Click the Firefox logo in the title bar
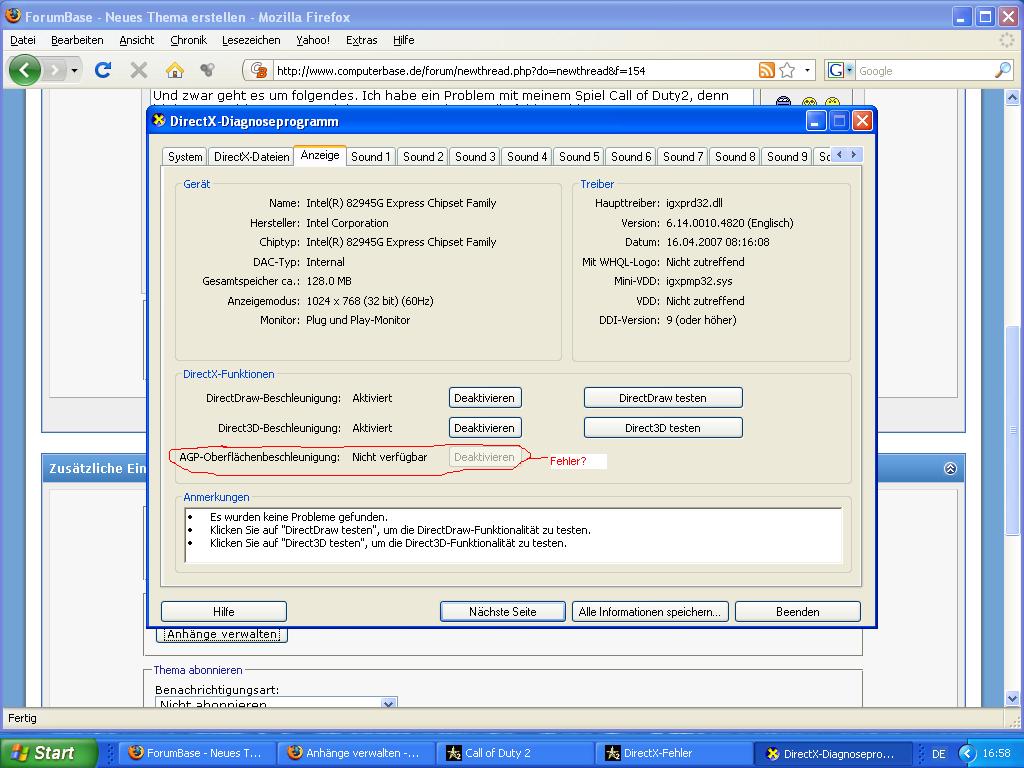 (x=13, y=15)
